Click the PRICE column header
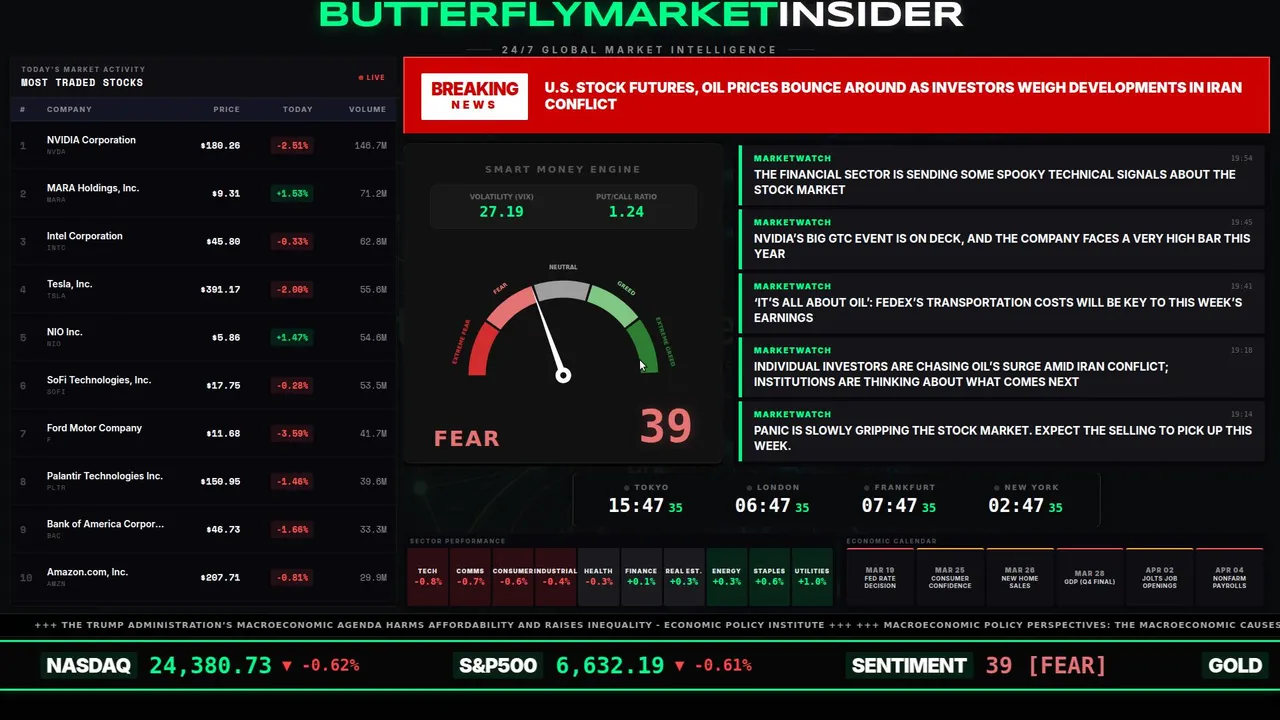The height and width of the screenshot is (720, 1280). [226, 109]
